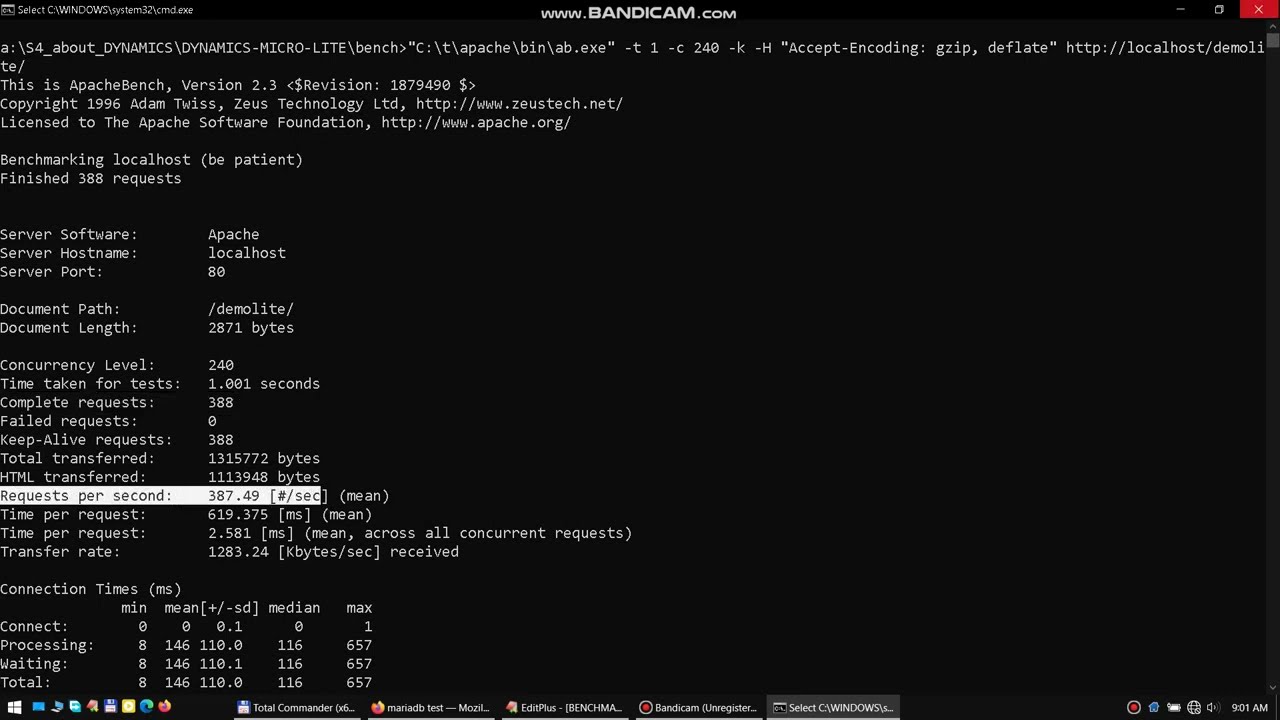The image size is (1280, 720).
Task: Open pinned Total Commander floppy-disk icon
Action: [110, 707]
